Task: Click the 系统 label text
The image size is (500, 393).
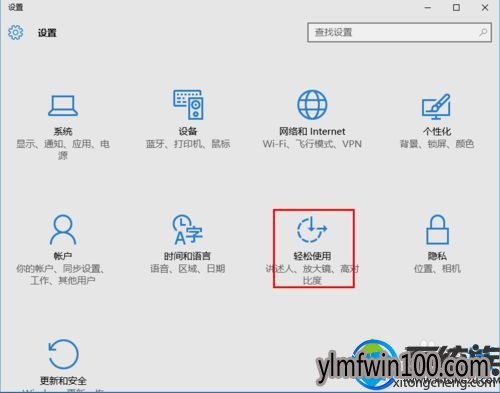Action: click(x=63, y=131)
